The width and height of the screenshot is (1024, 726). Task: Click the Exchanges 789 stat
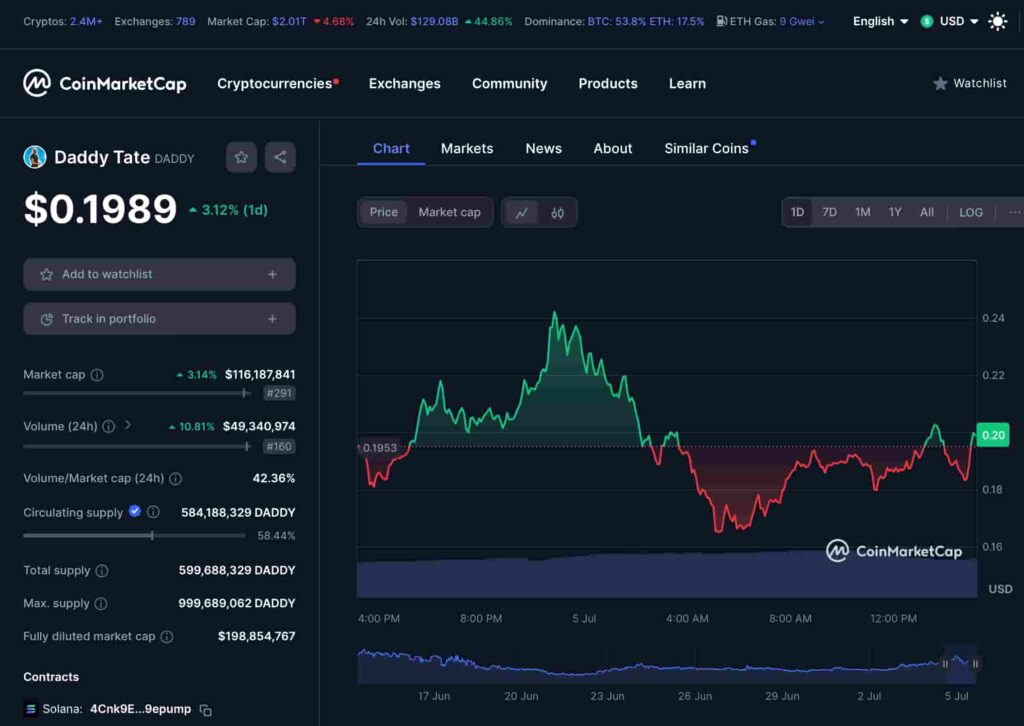(155, 22)
